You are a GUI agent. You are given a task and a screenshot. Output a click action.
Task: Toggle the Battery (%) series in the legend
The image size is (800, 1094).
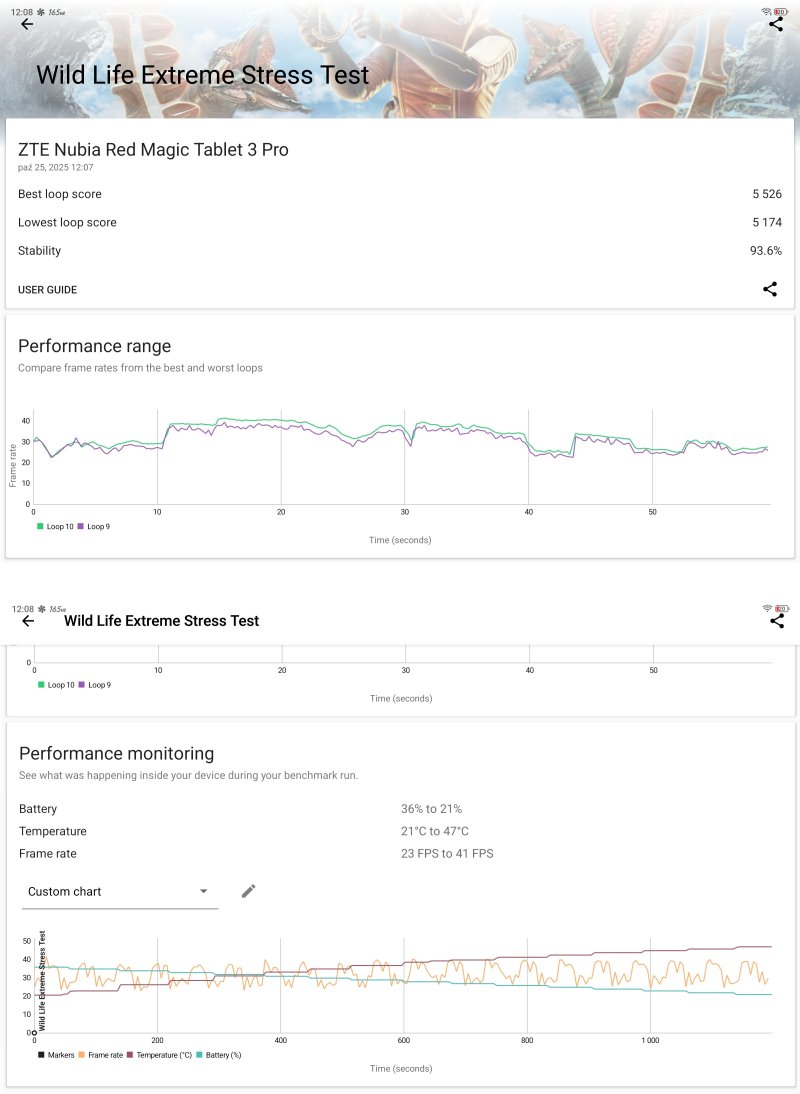[219, 1055]
